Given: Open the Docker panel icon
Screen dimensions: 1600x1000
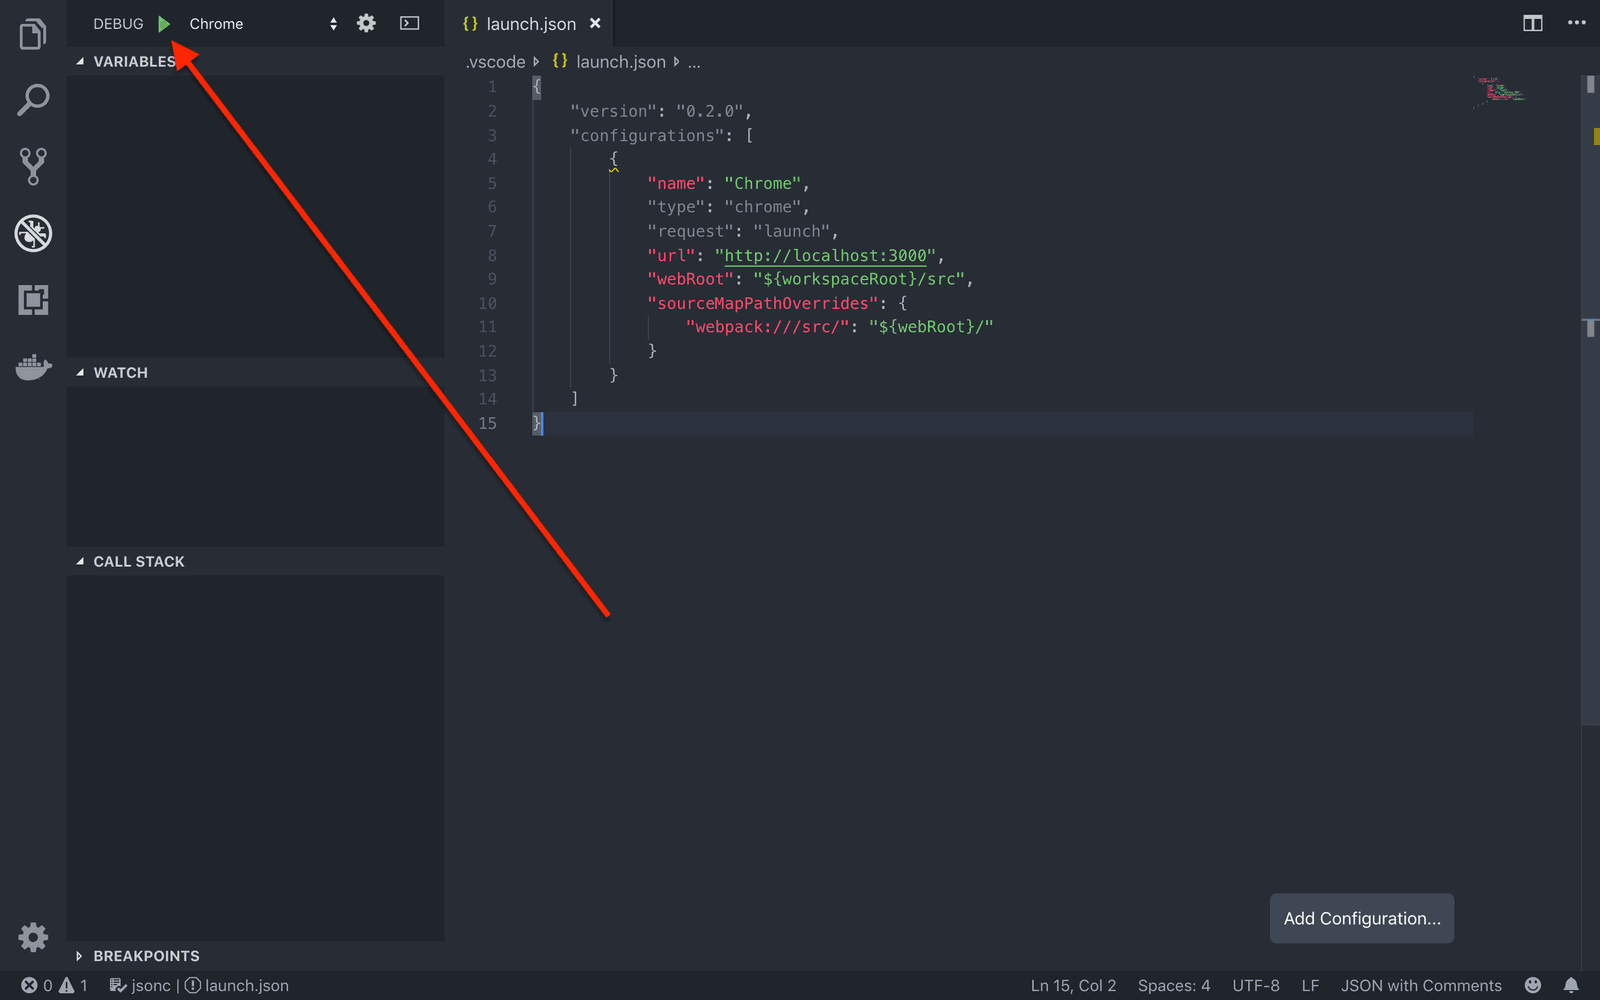Looking at the screenshot, I should tap(33, 367).
